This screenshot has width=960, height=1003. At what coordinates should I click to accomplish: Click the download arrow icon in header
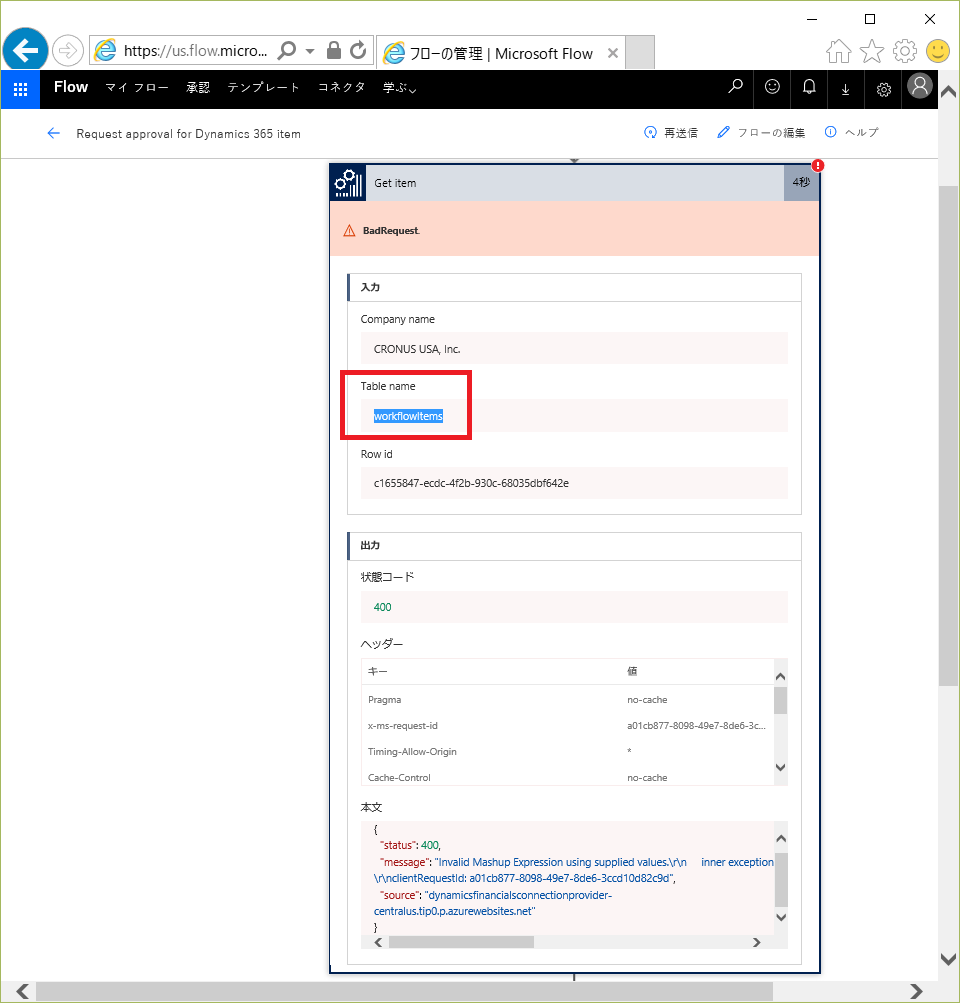click(x=846, y=90)
